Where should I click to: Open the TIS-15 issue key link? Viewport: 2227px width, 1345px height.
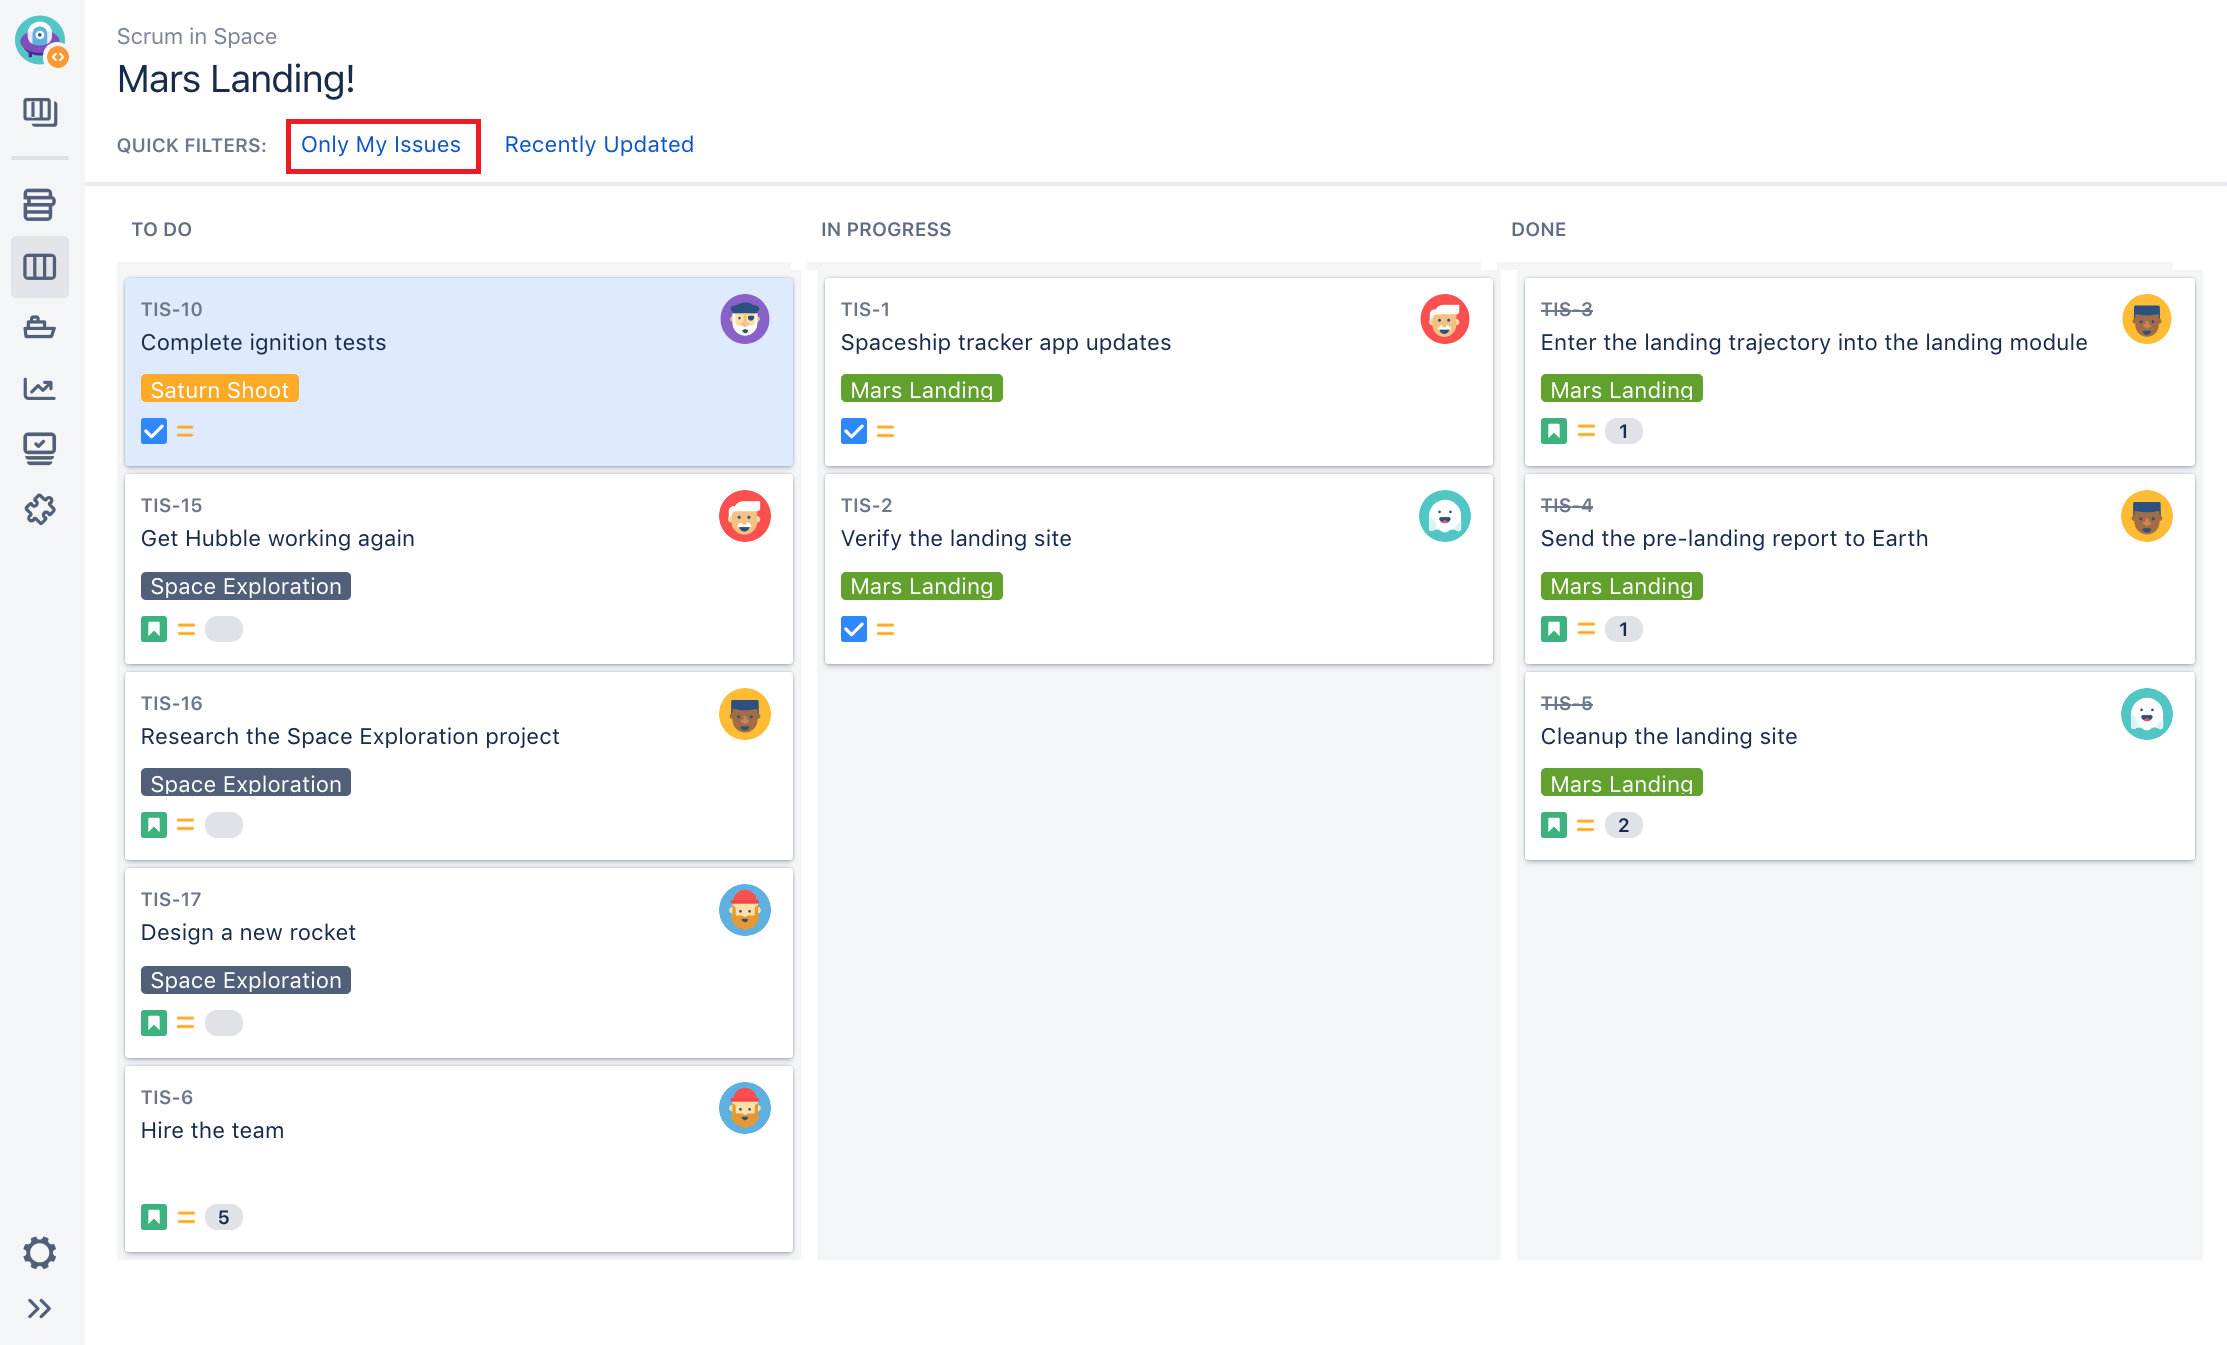[x=171, y=505]
